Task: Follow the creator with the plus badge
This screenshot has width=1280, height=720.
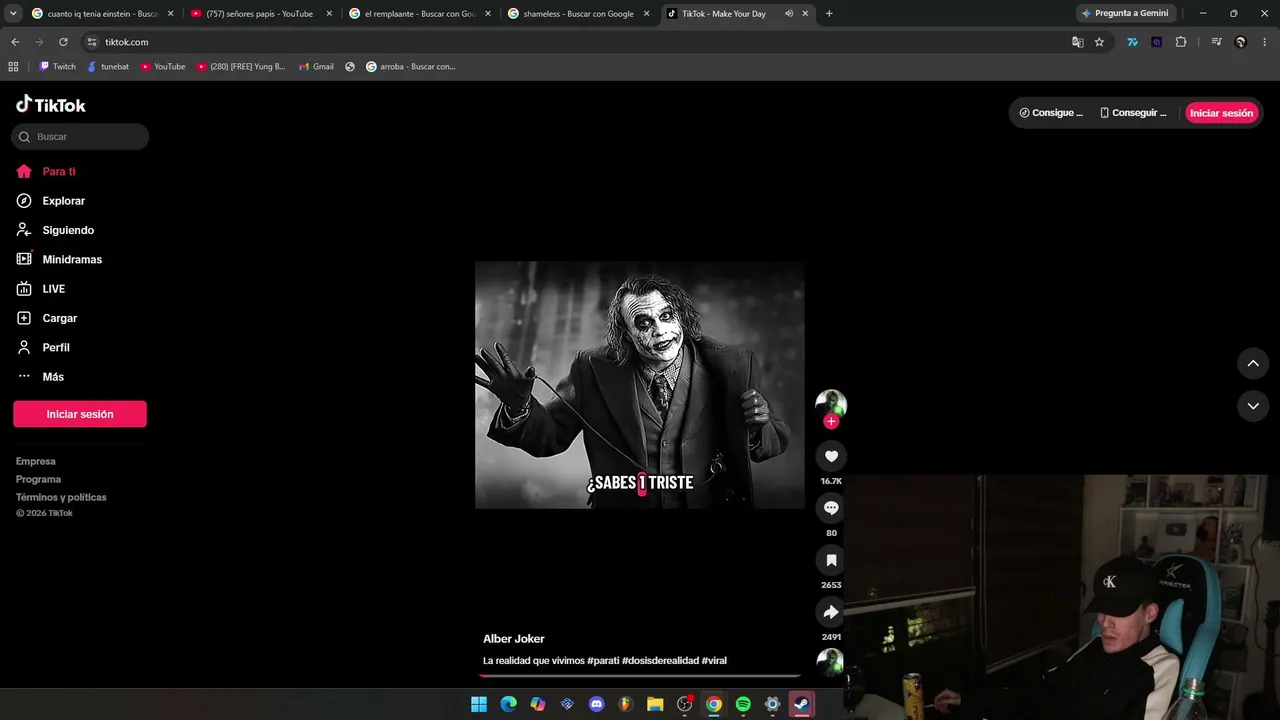Action: (831, 422)
